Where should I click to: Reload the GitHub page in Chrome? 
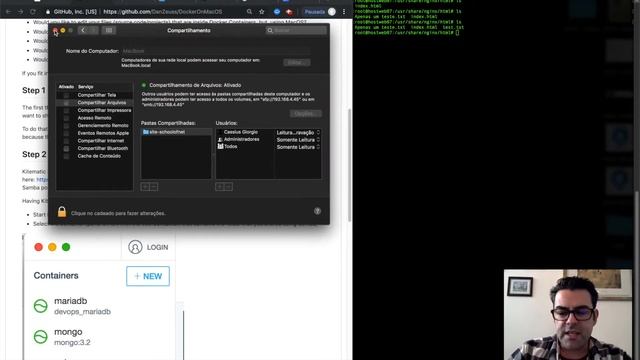[33, 12]
